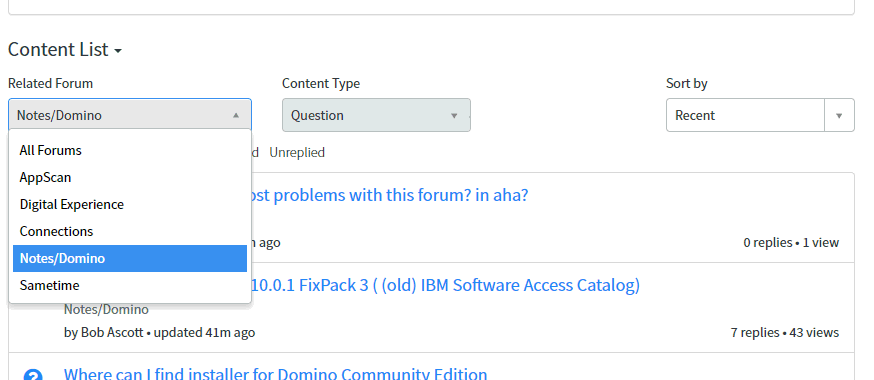
Task: Choose Sametime in the forum list
Action: click(130, 285)
